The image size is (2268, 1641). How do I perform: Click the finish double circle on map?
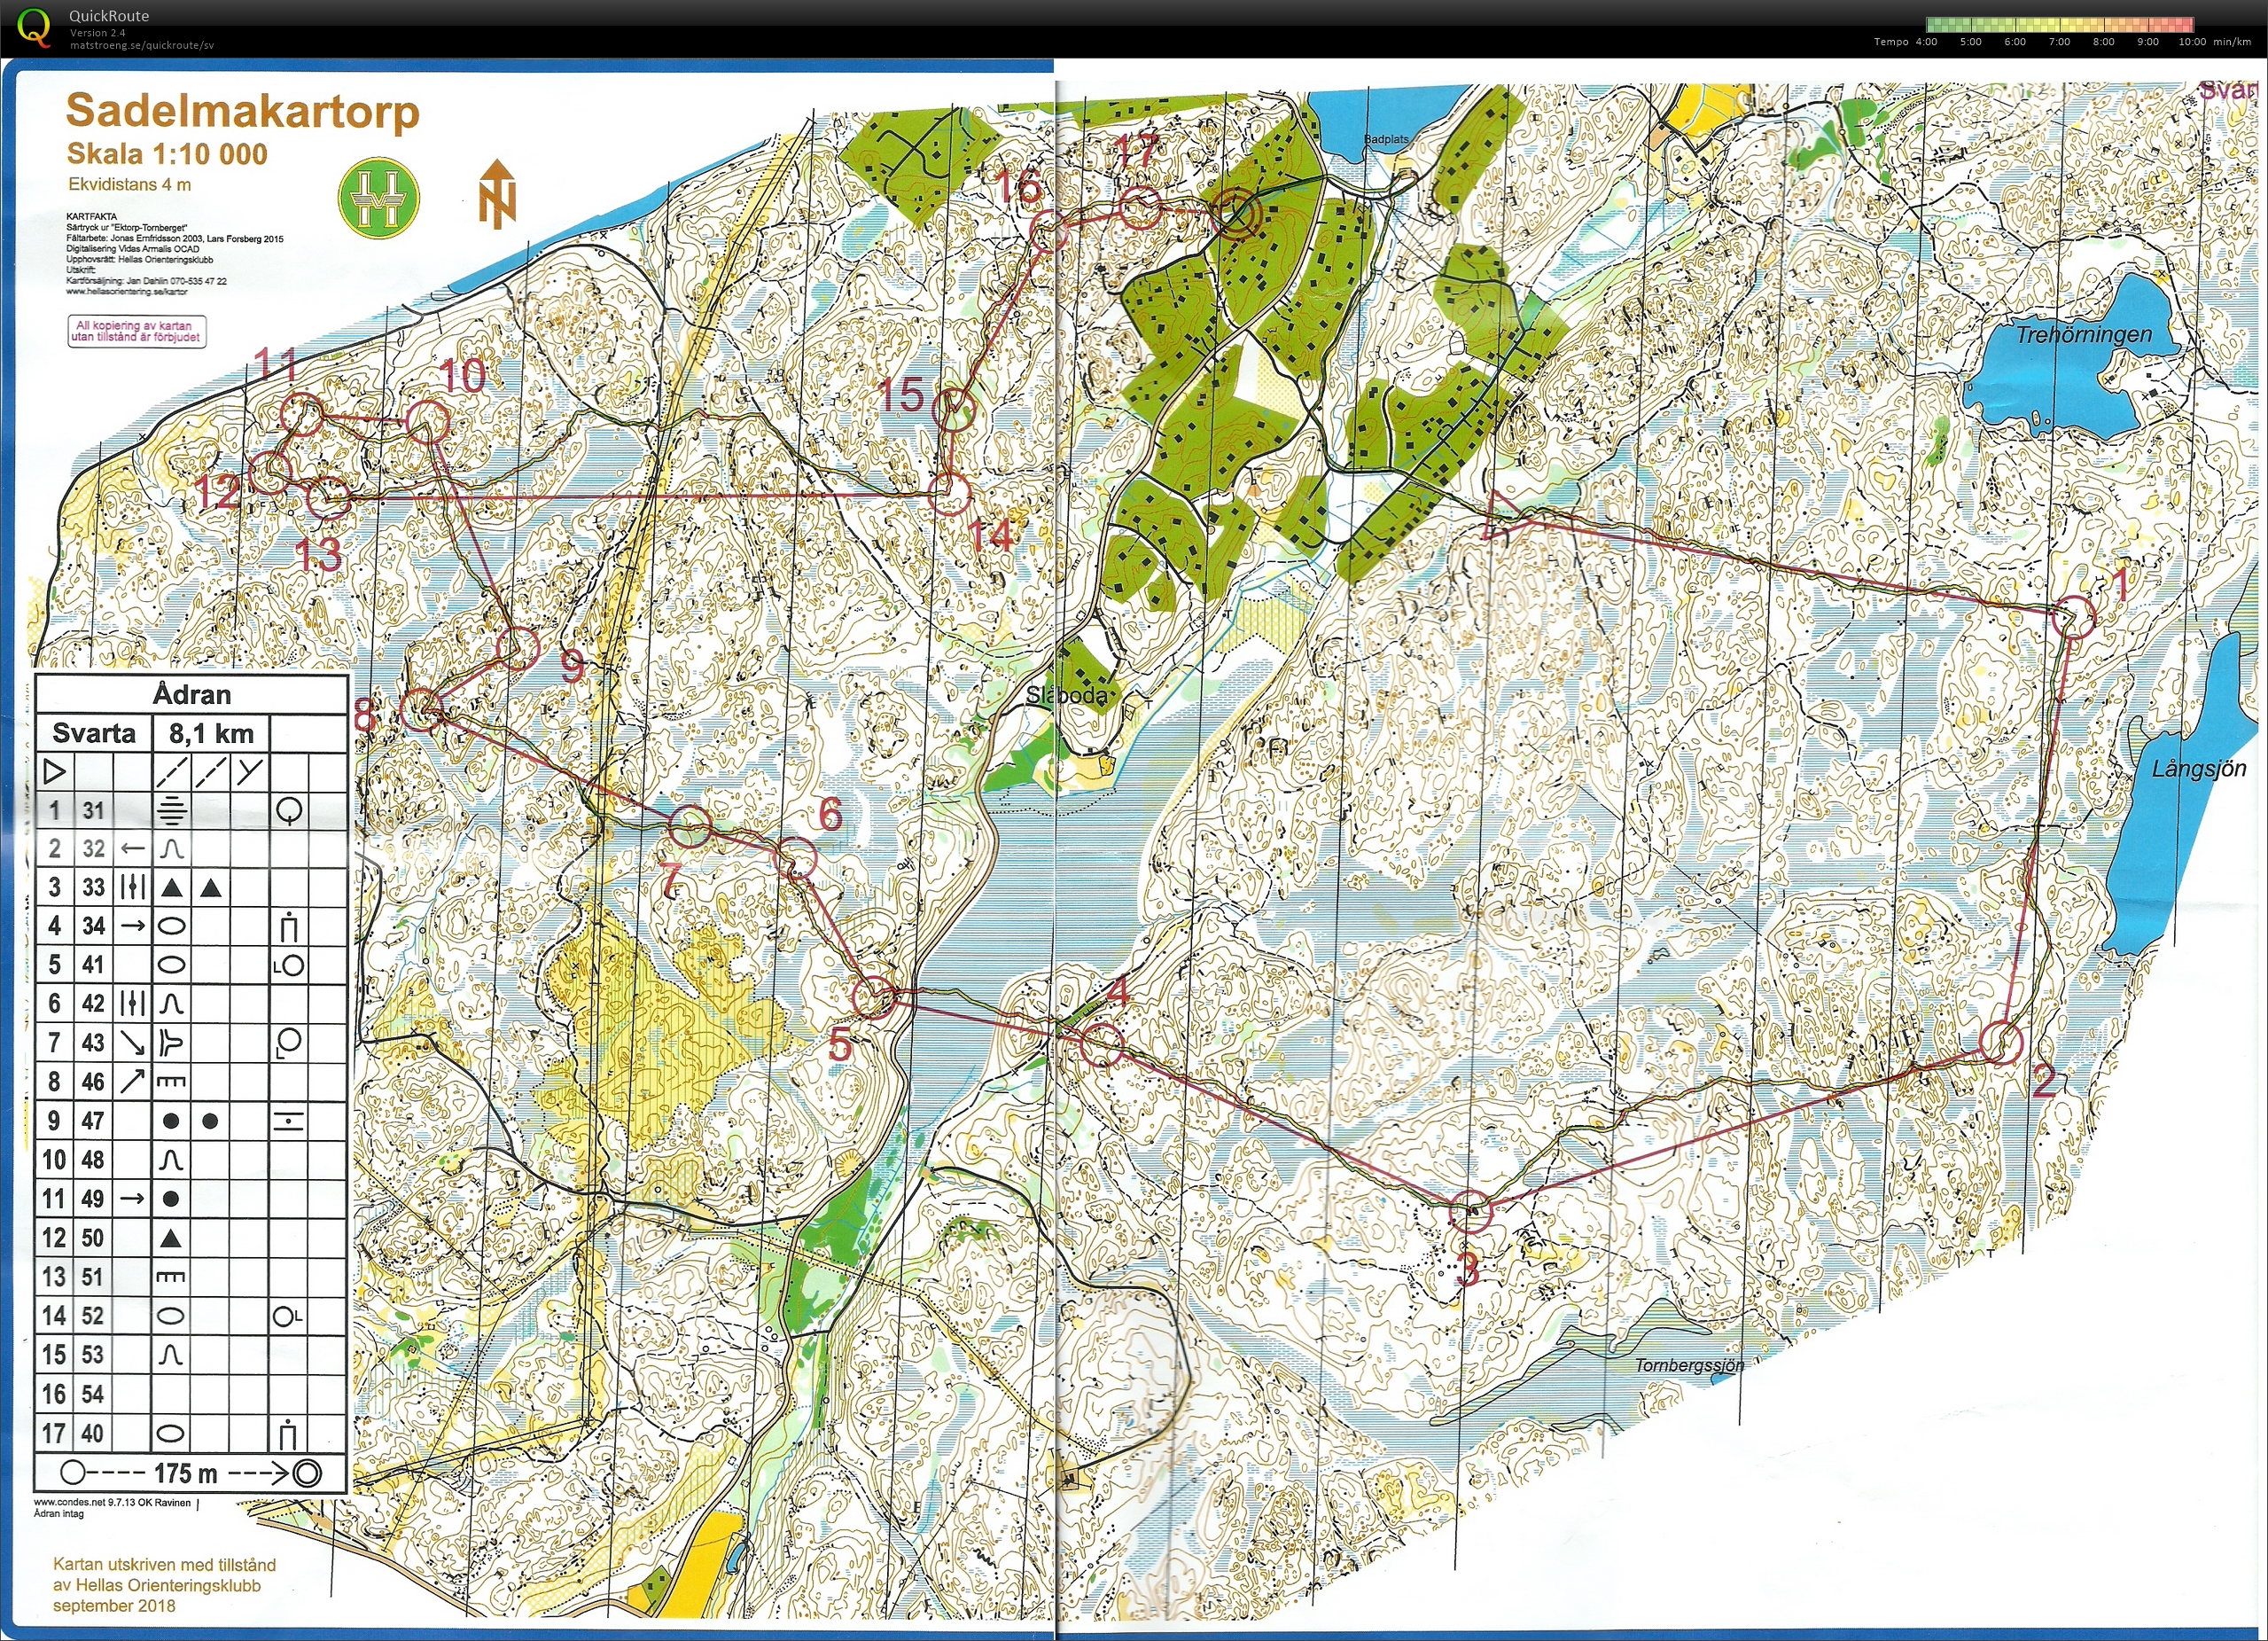(x=1236, y=214)
